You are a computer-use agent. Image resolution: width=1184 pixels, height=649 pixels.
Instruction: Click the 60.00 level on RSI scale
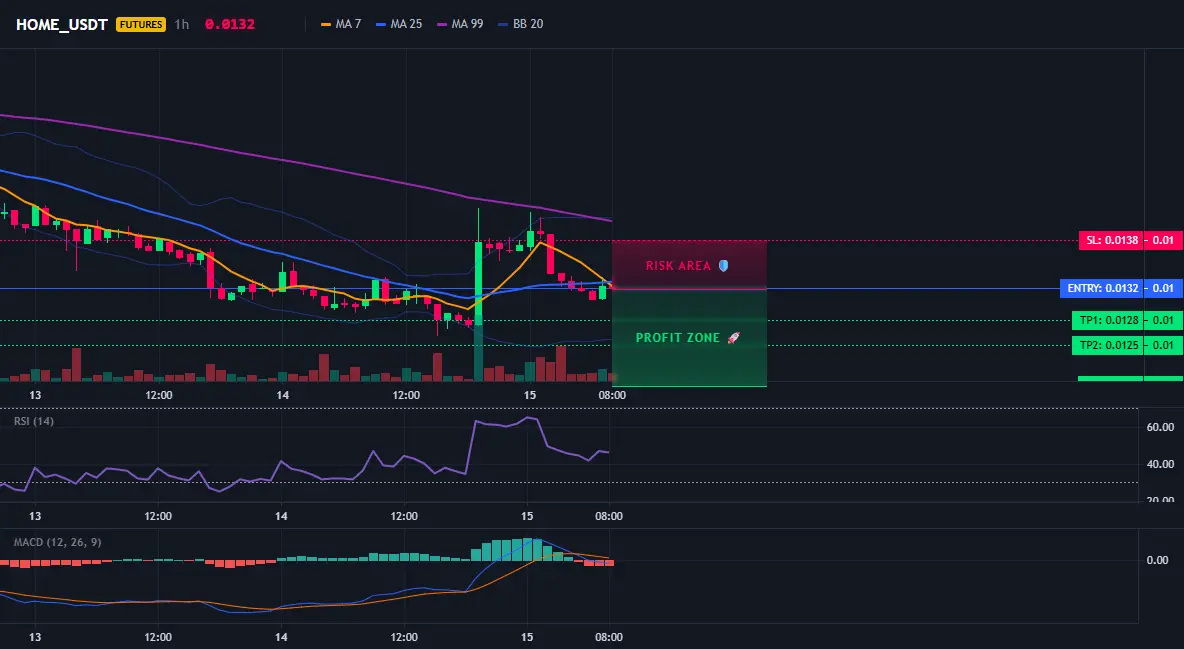pyautogui.click(x=1161, y=427)
